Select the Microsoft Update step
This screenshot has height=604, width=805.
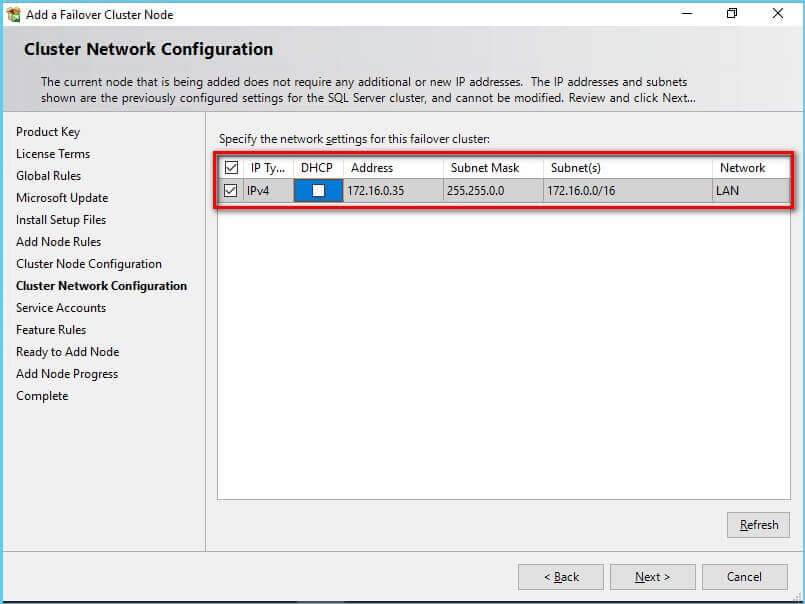click(x=62, y=198)
